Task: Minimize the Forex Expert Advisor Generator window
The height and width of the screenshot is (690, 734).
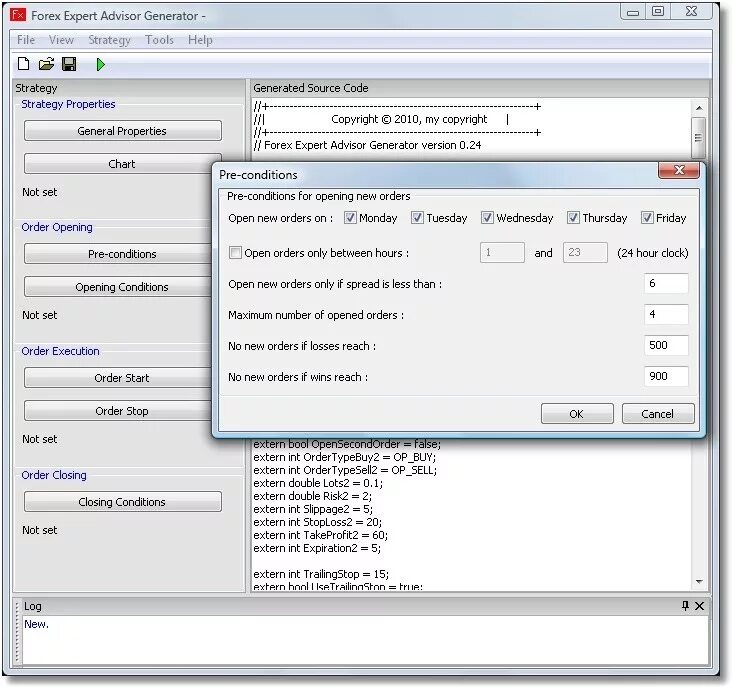Action: [633, 11]
